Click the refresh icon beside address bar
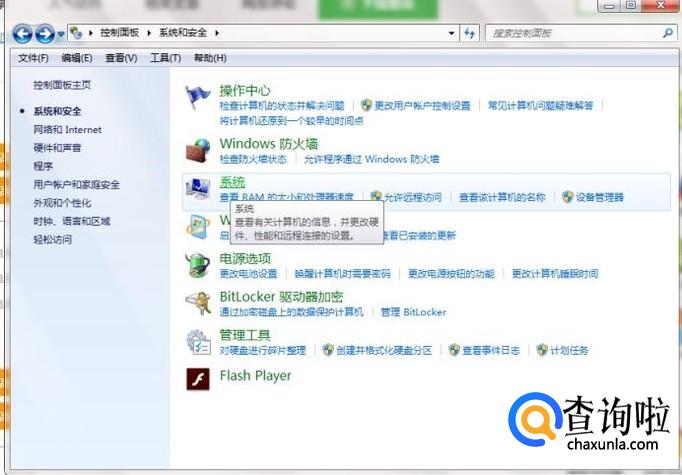The width and height of the screenshot is (682, 475). pyautogui.click(x=469, y=33)
